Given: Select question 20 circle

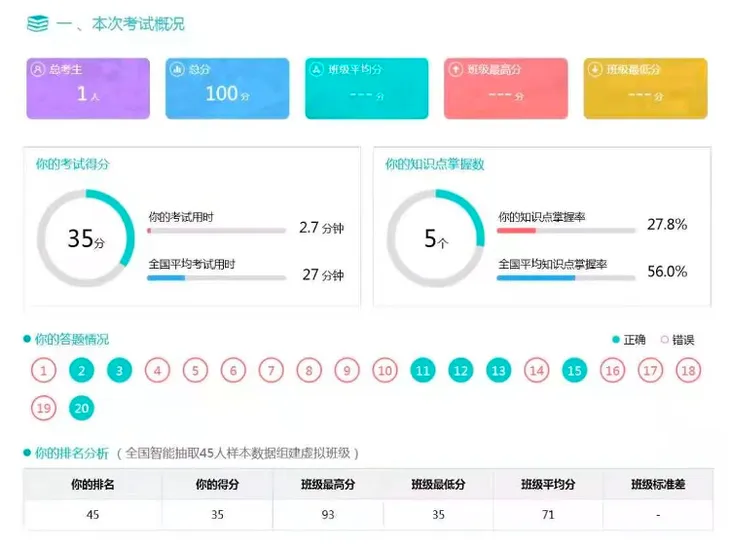Looking at the screenshot, I should coord(81,408).
